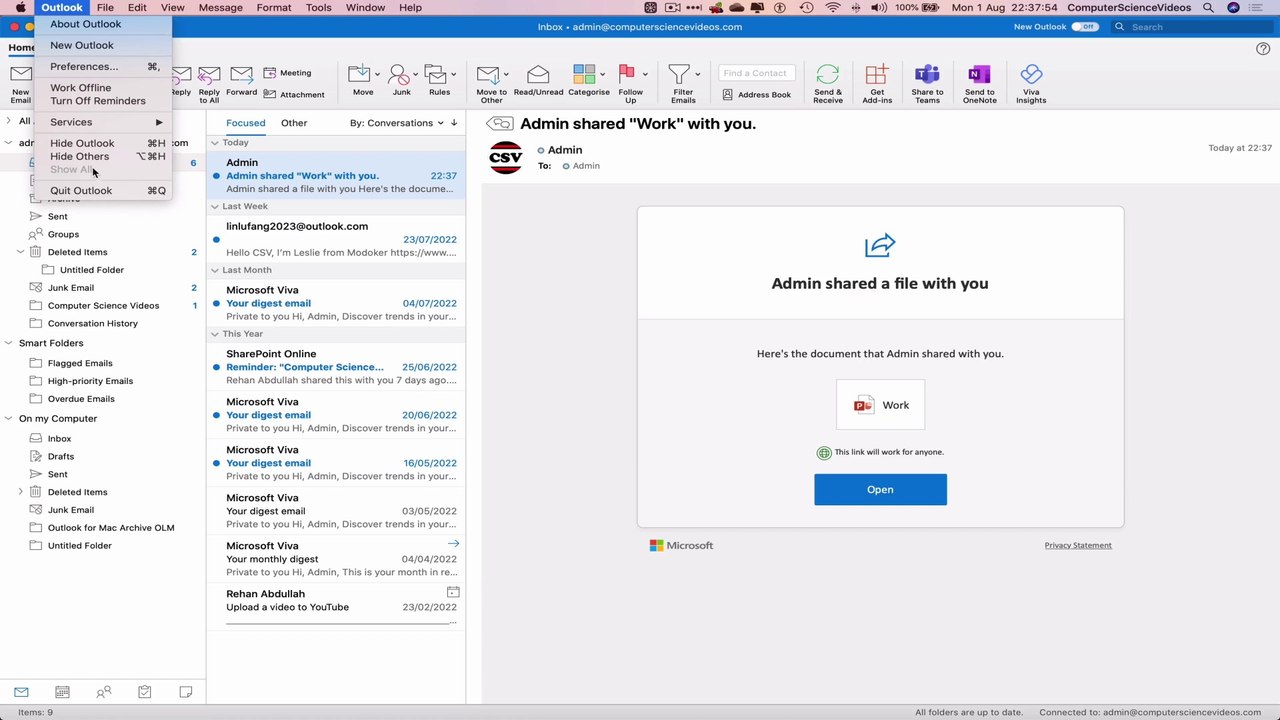Open the Rules icon
Viewport: 1280px width, 720px height.
point(435,74)
